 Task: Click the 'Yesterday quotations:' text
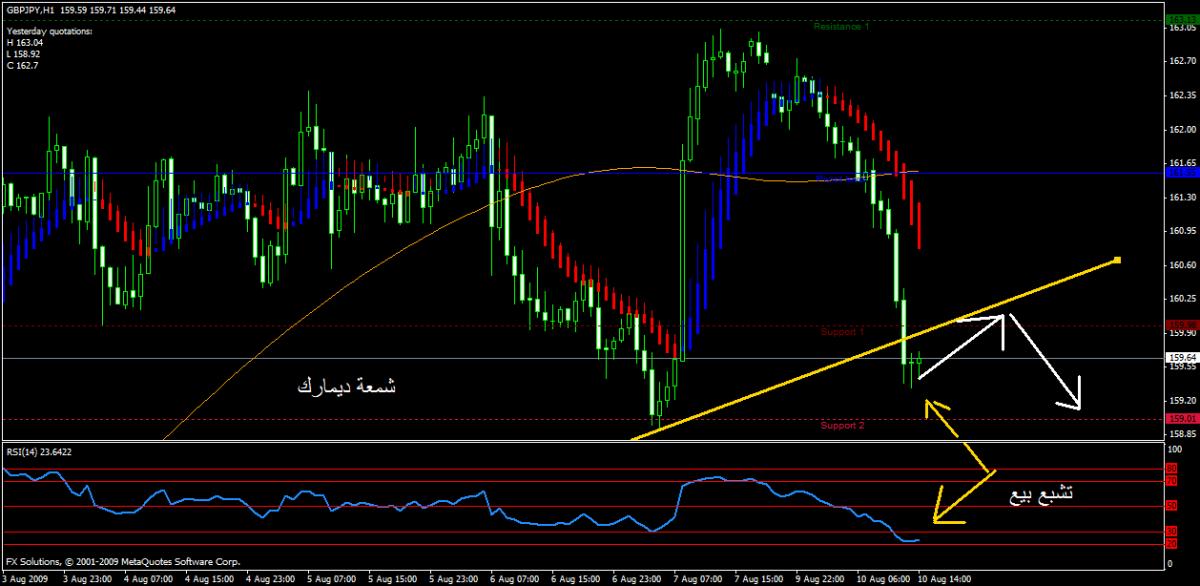pyautogui.click(x=49, y=31)
